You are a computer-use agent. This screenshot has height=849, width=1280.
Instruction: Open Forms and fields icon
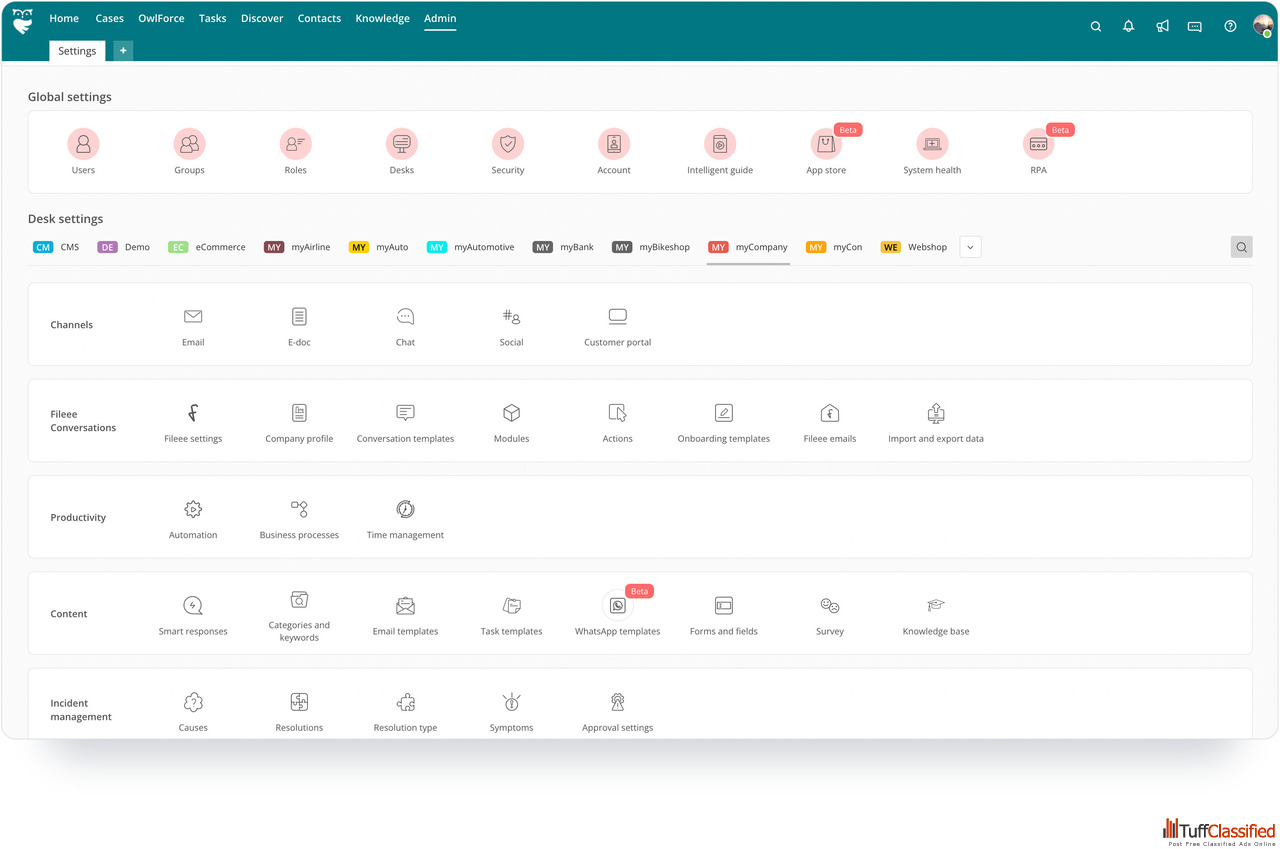pos(724,606)
